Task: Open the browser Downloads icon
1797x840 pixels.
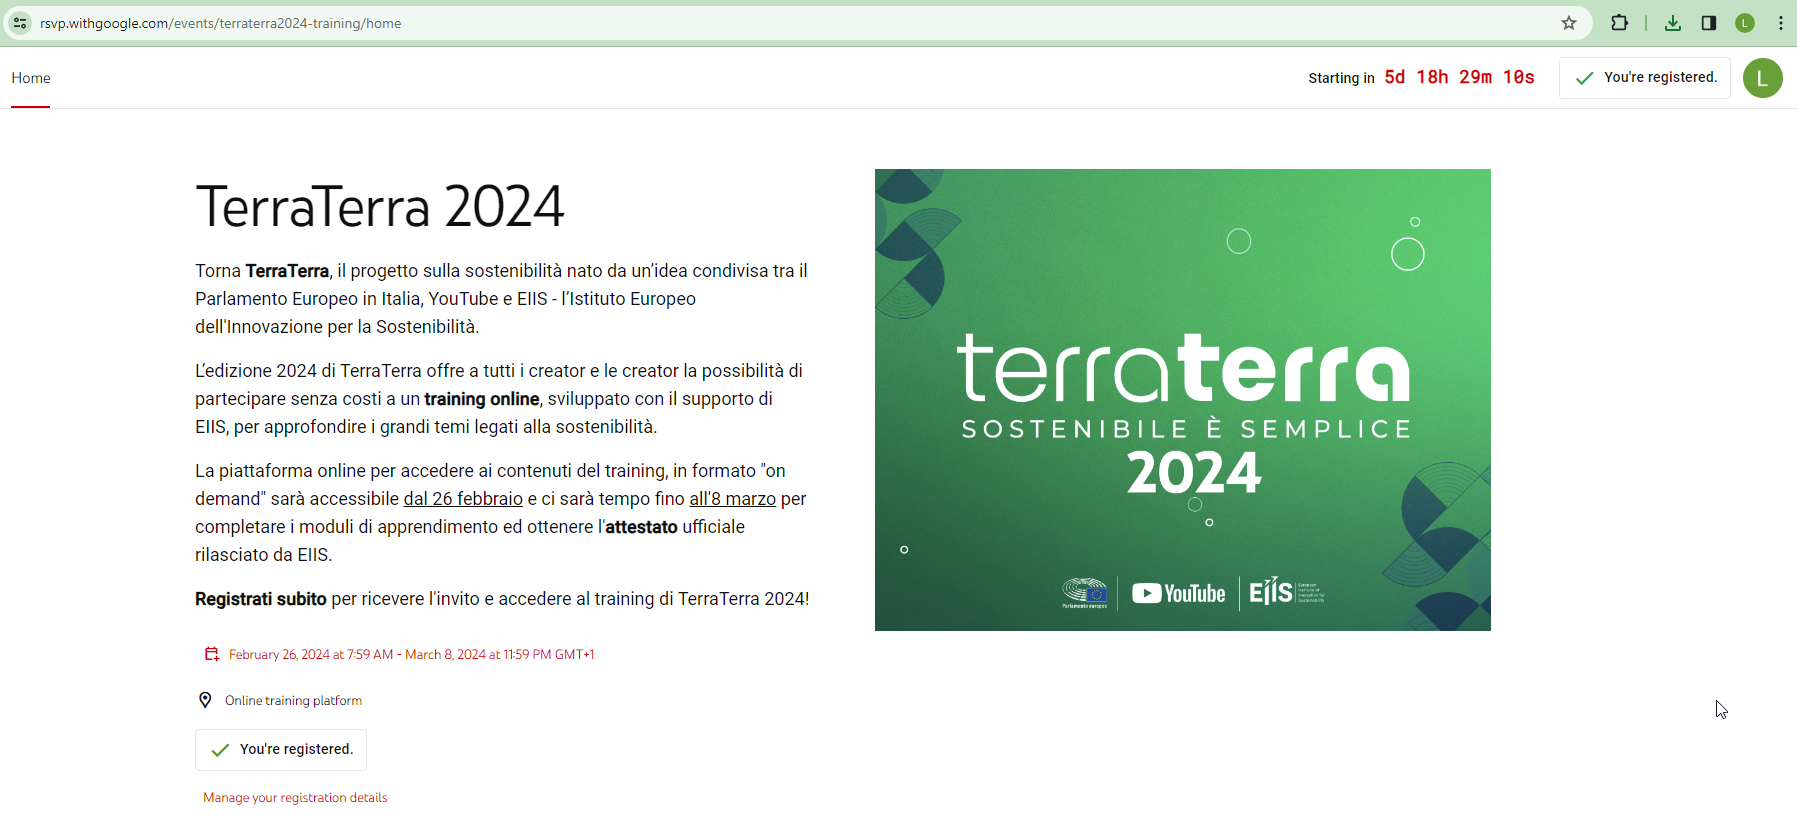Action: pyautogui.click(x=1672, y=23)
